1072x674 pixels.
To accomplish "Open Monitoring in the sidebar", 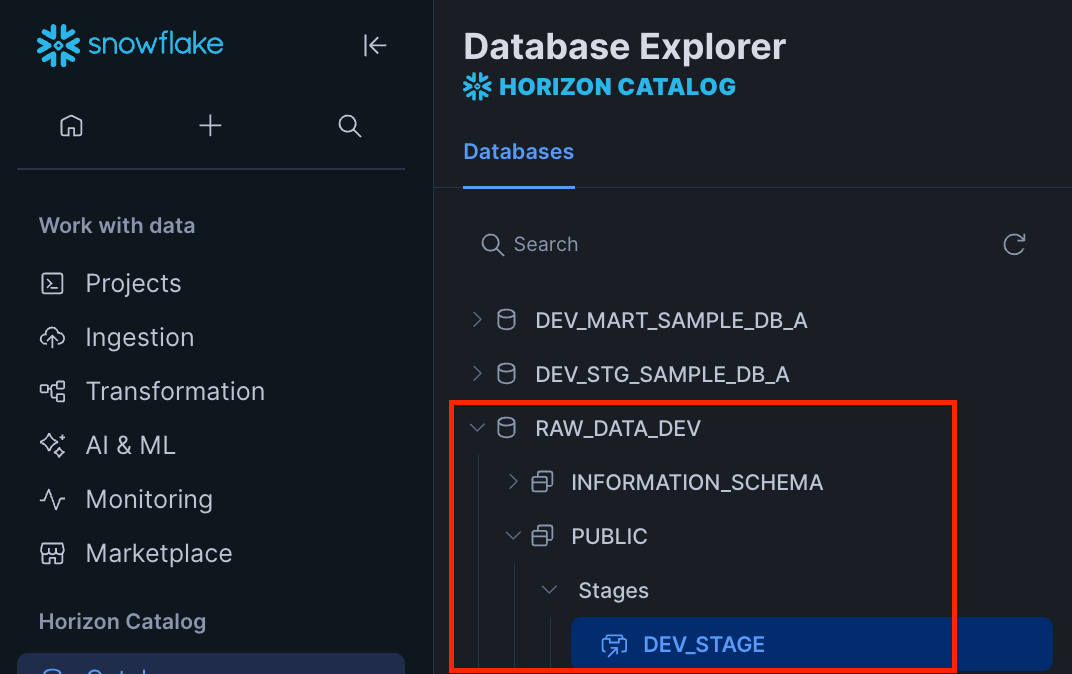I will [149, 500].
